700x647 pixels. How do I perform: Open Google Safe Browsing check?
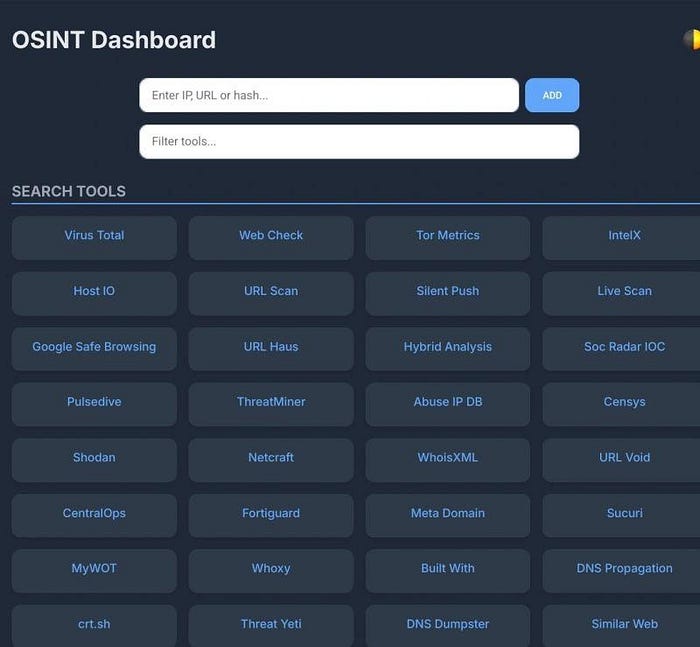coord(94,349)
